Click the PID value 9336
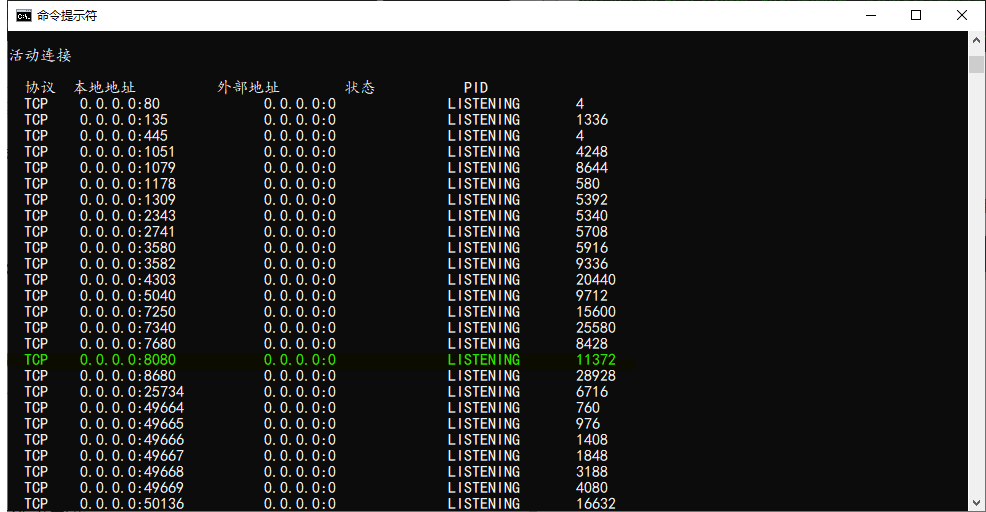 point(592,264)
